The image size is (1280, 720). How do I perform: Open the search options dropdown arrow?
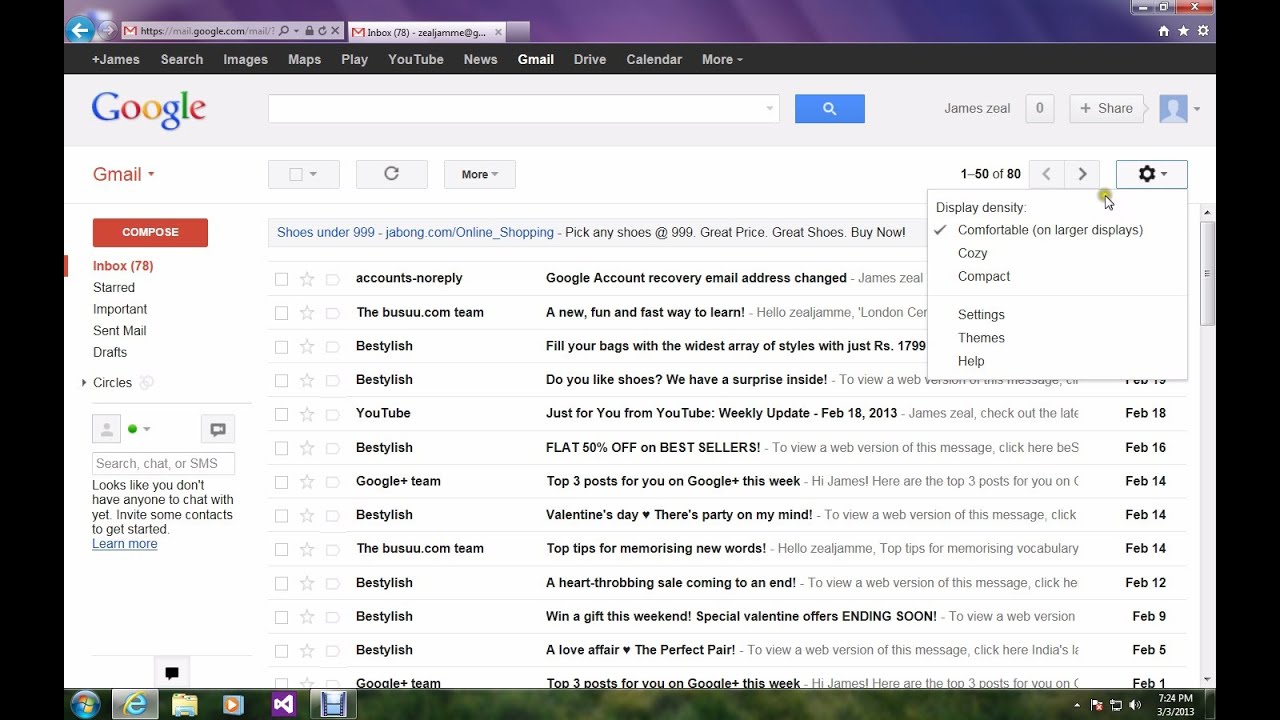pos(769,109)
